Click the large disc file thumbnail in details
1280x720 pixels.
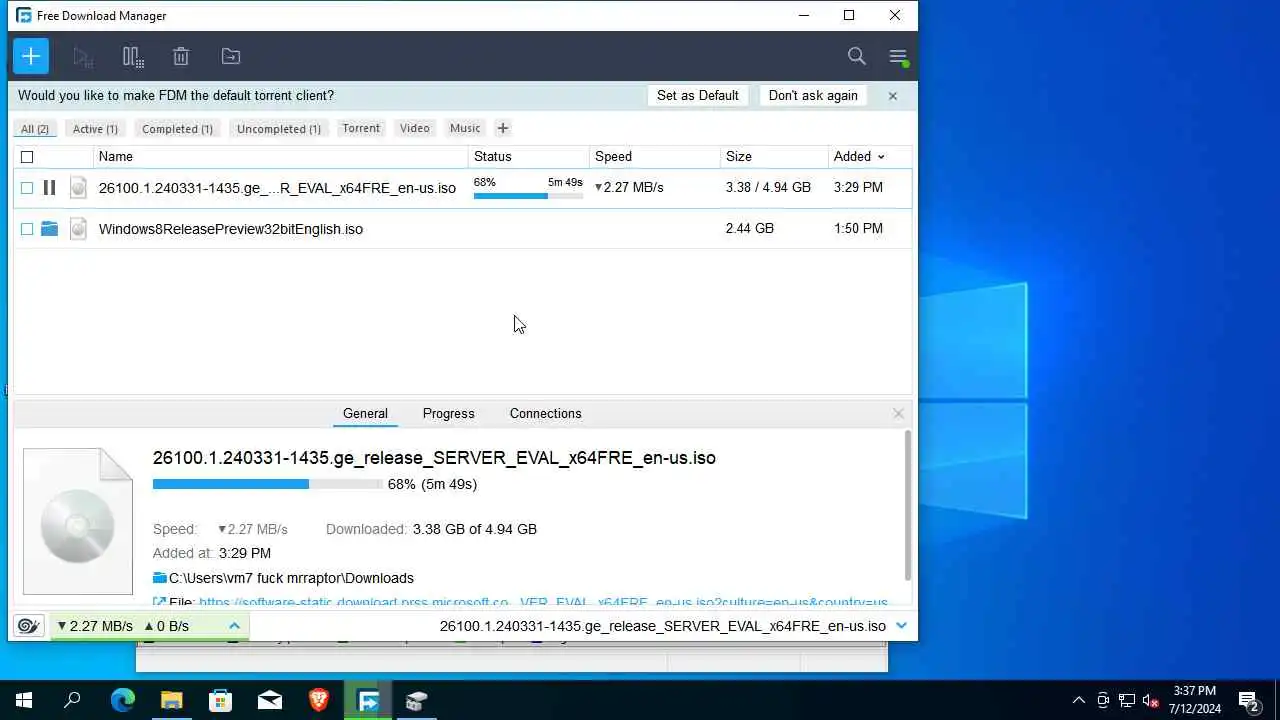click(78, 521)
